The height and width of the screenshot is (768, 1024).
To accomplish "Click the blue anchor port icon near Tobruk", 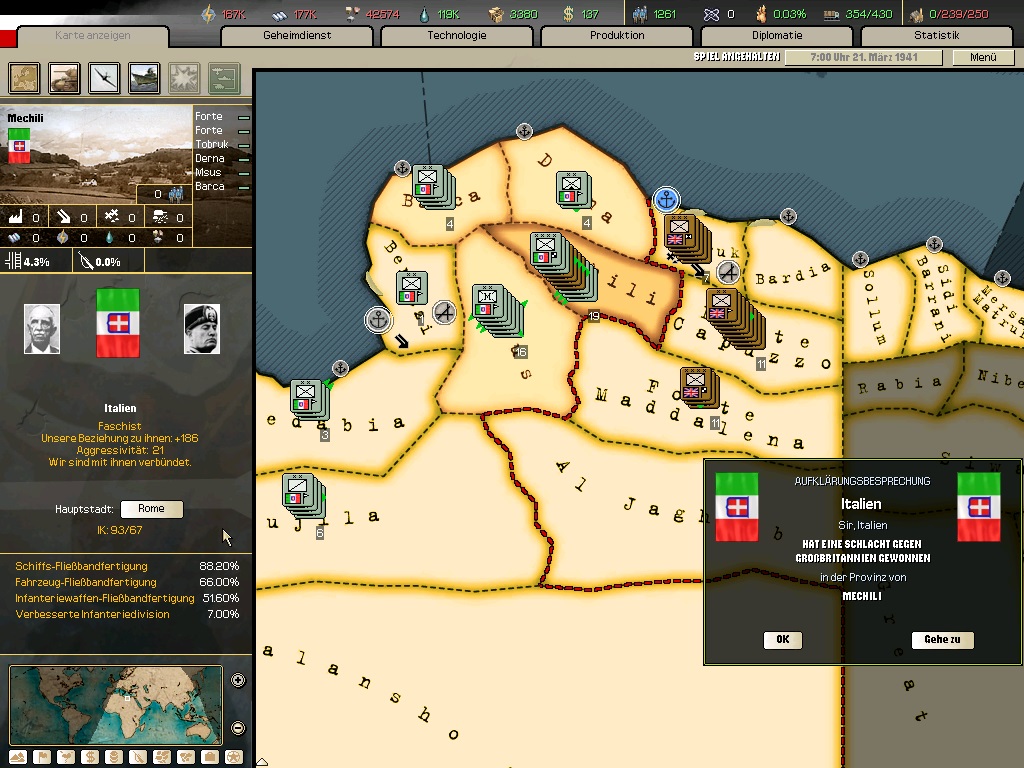I will pyautogui.click(x=666, y=200).
